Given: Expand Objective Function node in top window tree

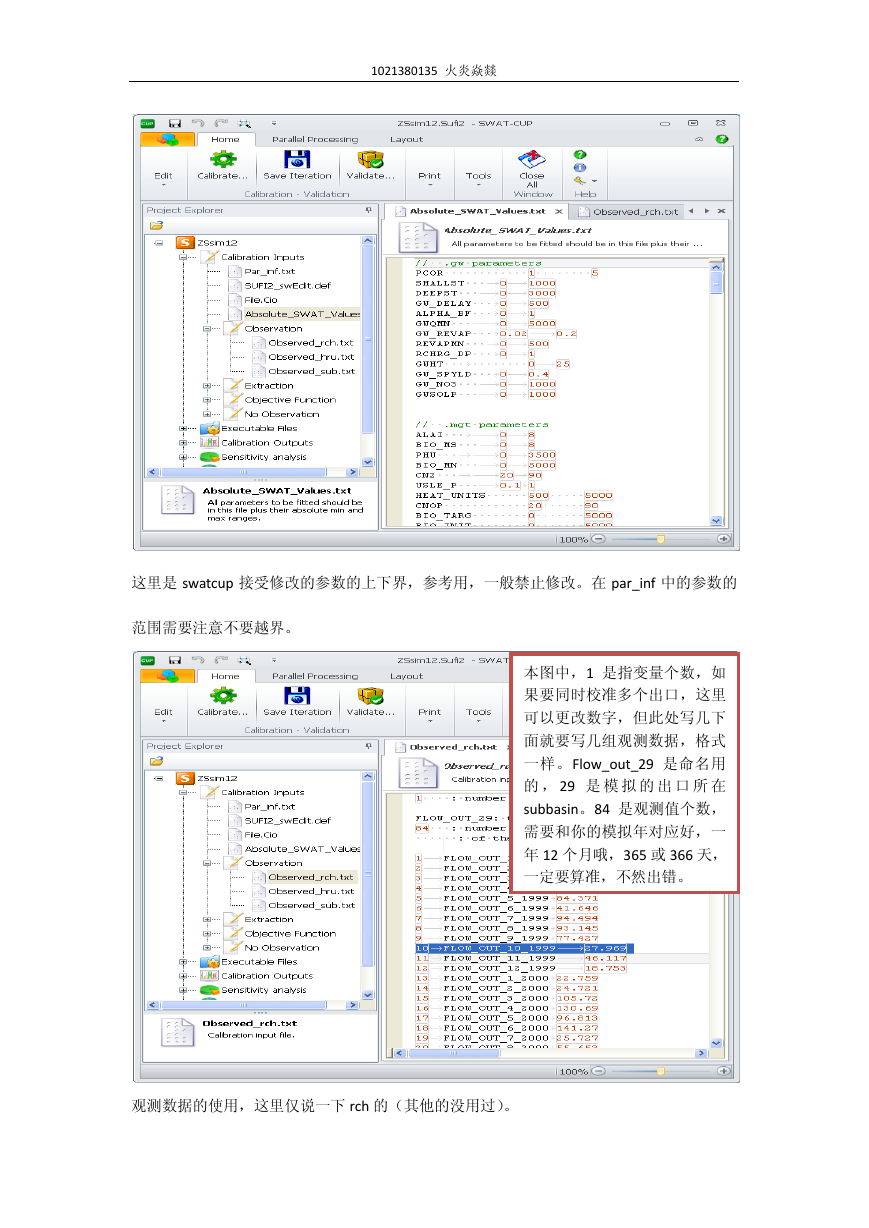Looking at the screenshot, I should [x=207, y=399].
